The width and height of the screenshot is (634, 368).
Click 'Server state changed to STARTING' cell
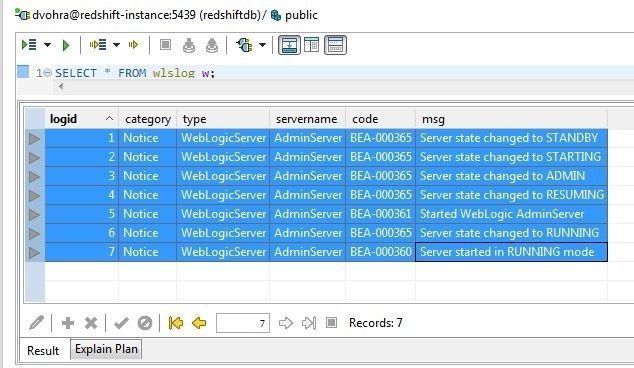(511, 157)
